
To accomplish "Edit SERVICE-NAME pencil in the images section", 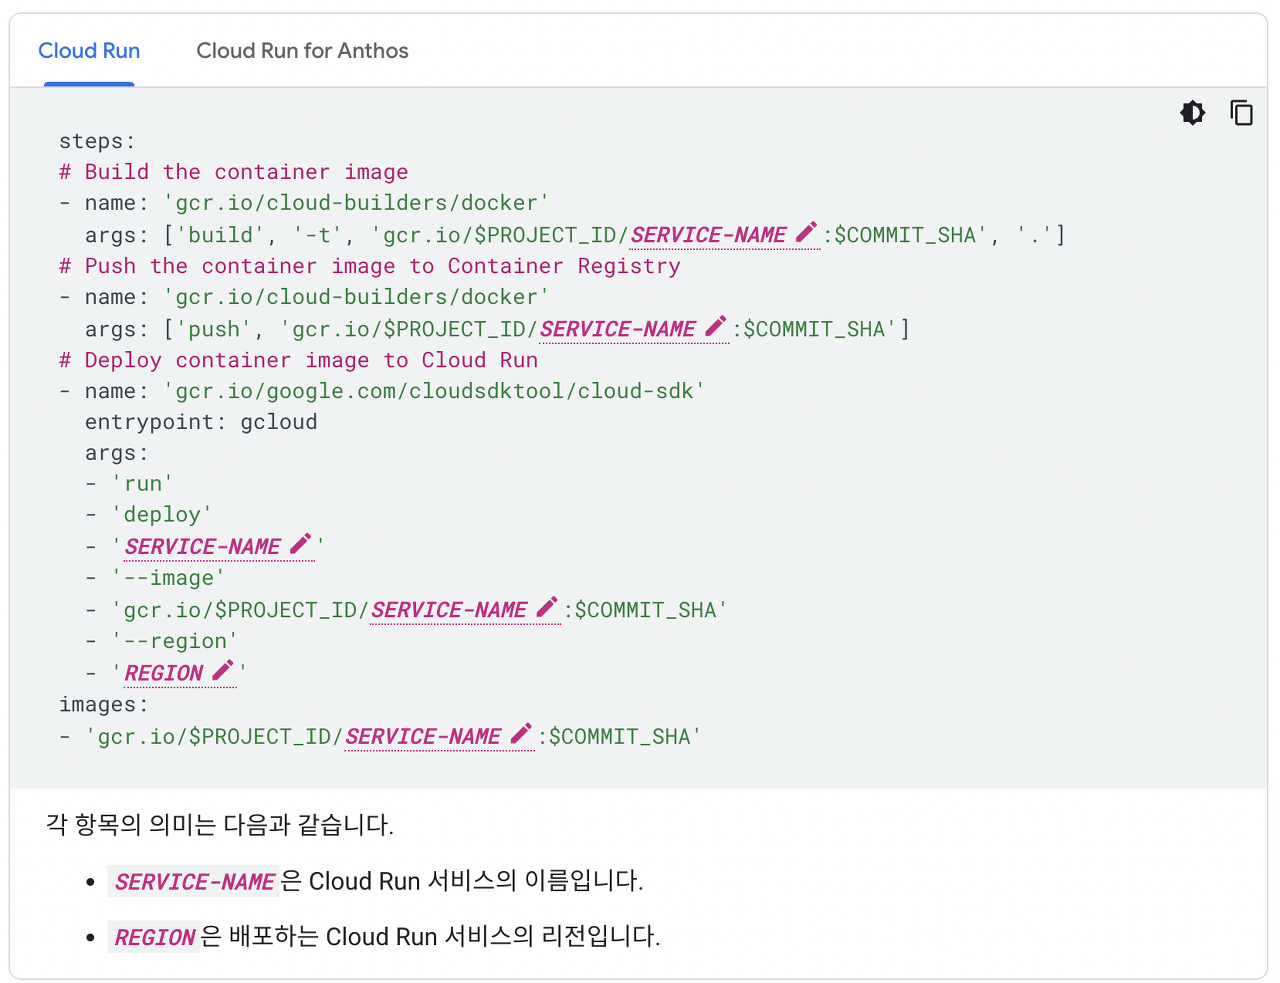I will [x=521, y=735].
